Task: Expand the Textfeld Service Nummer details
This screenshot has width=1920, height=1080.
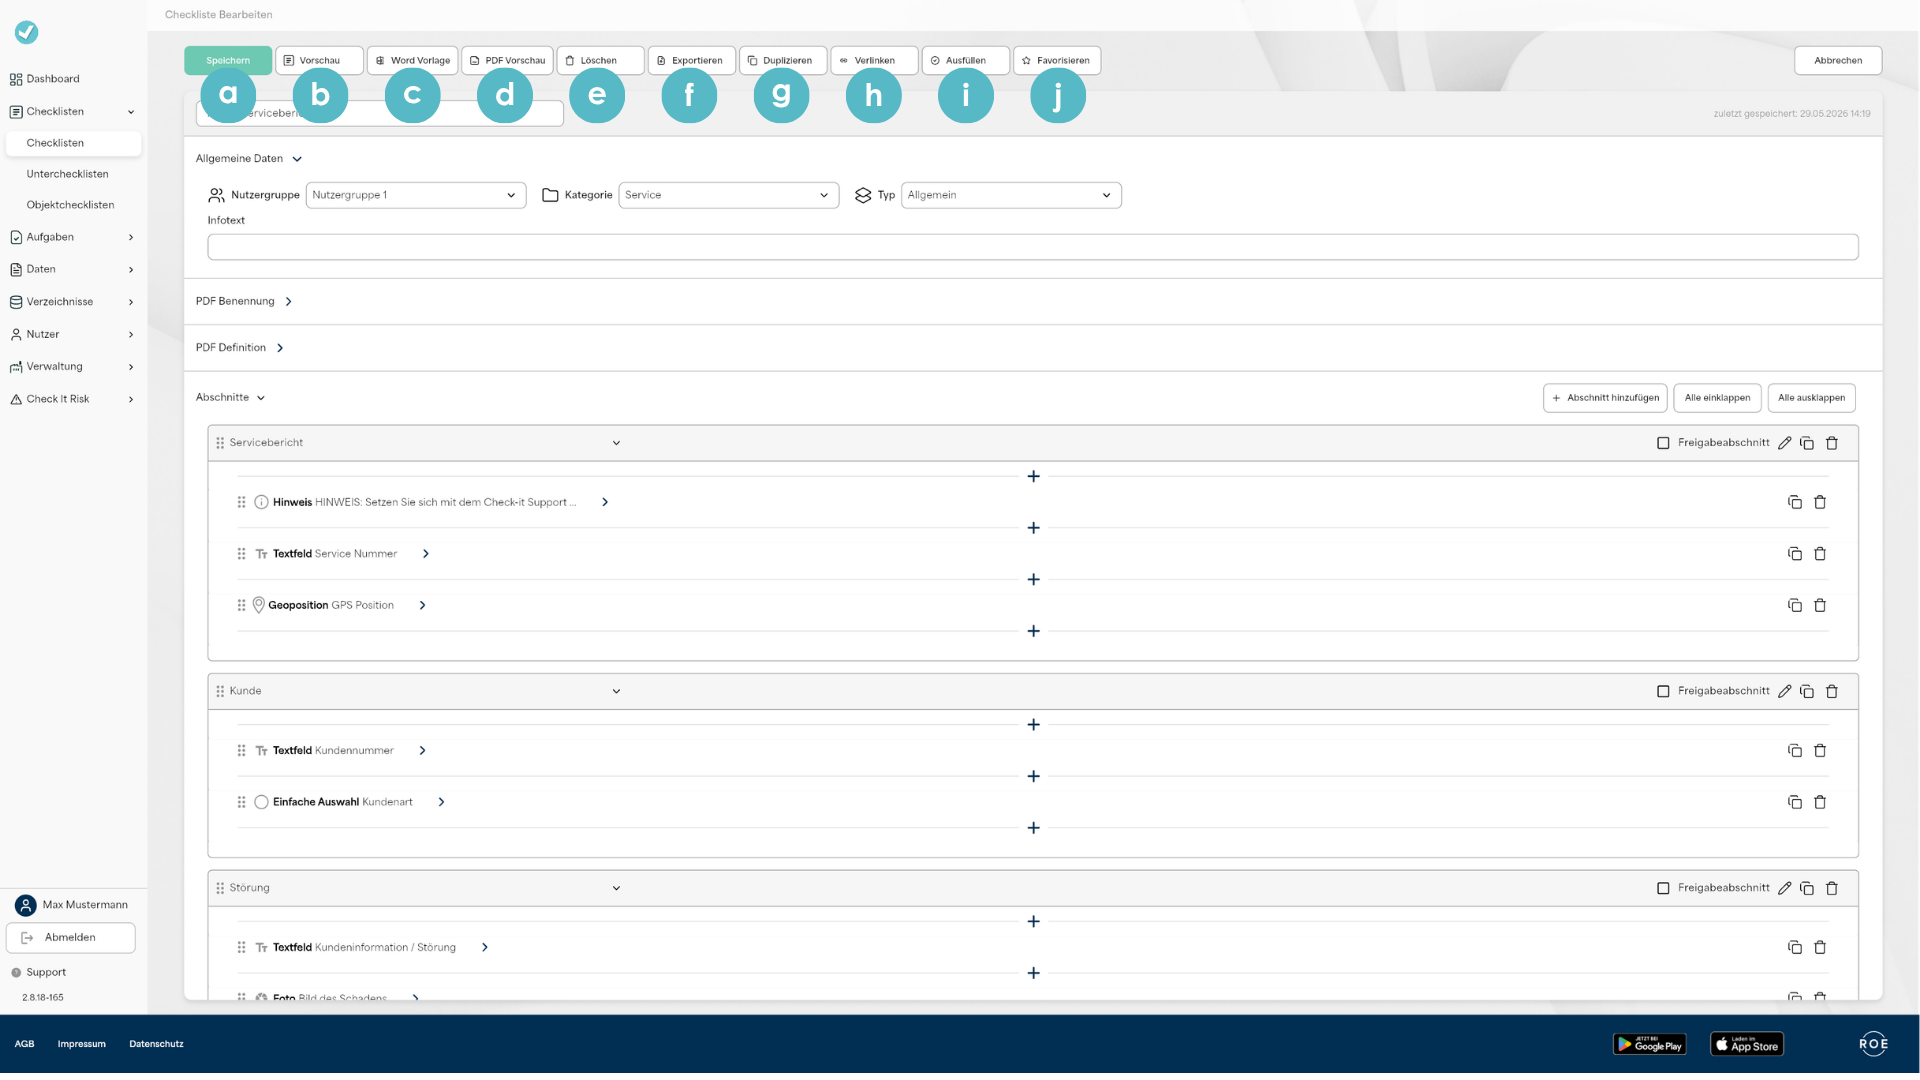Action: pos(426,554)
